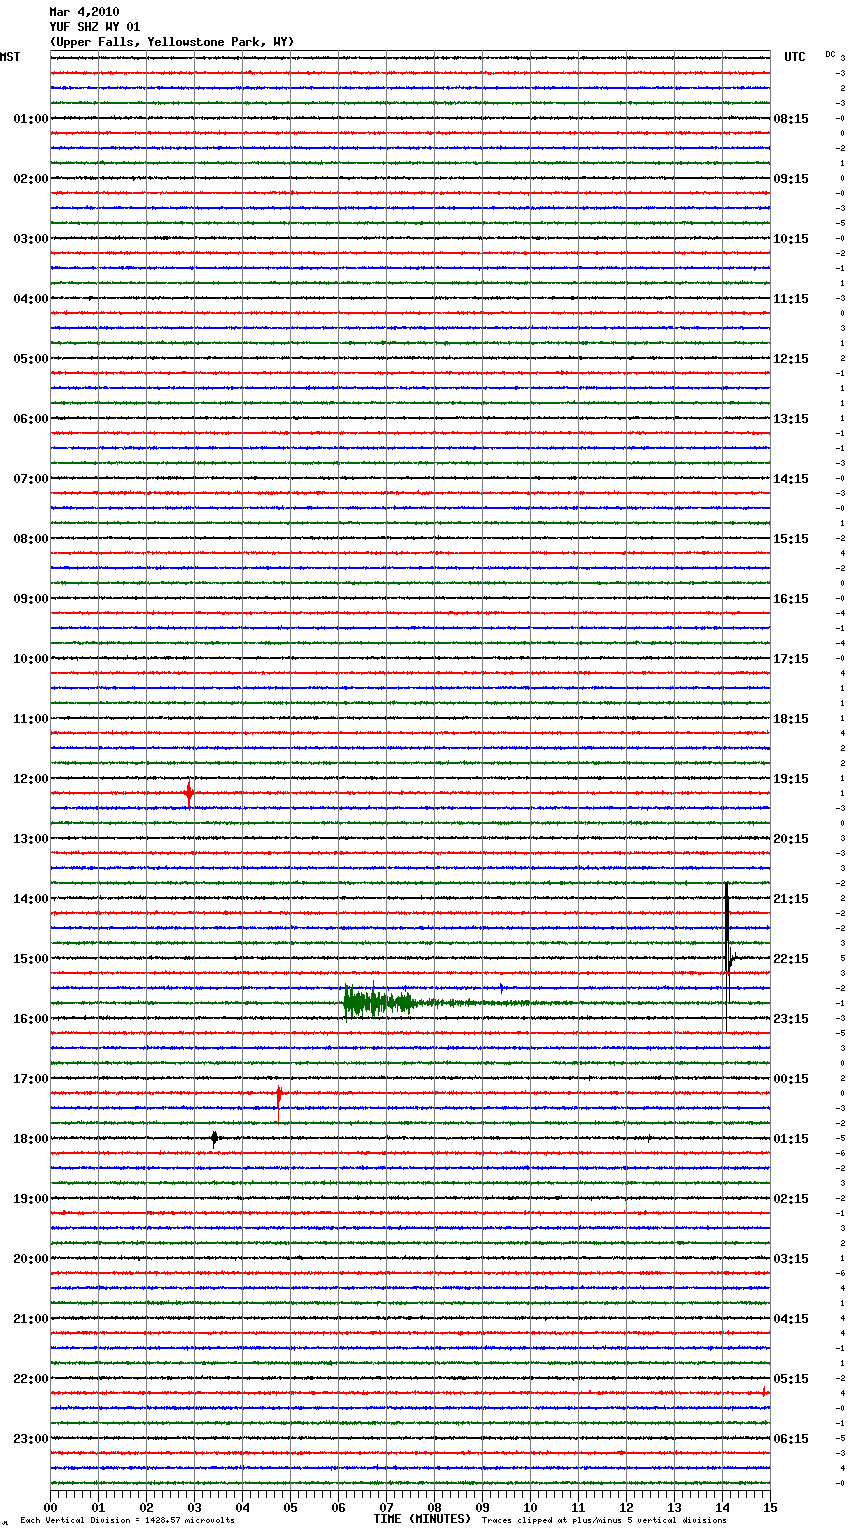
Task: Click the '21:00' MST time label
Action: pyautogui.click(x=31, y=1319)
